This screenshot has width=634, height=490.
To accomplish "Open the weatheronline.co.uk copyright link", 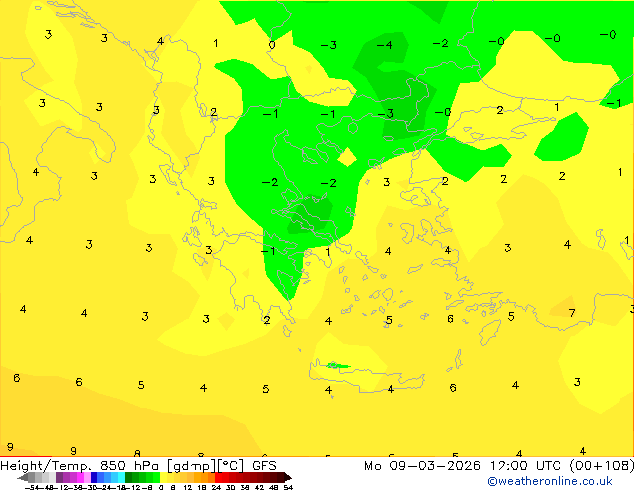I will (x=550, y=481).
